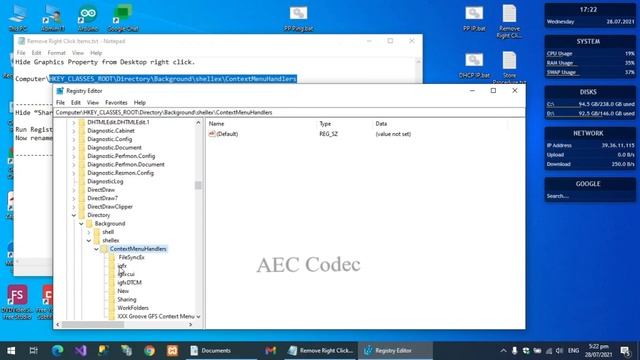Open Notepad Format menu
The height and width of the screenshot is (360, 640).
(x=56, y=53)
